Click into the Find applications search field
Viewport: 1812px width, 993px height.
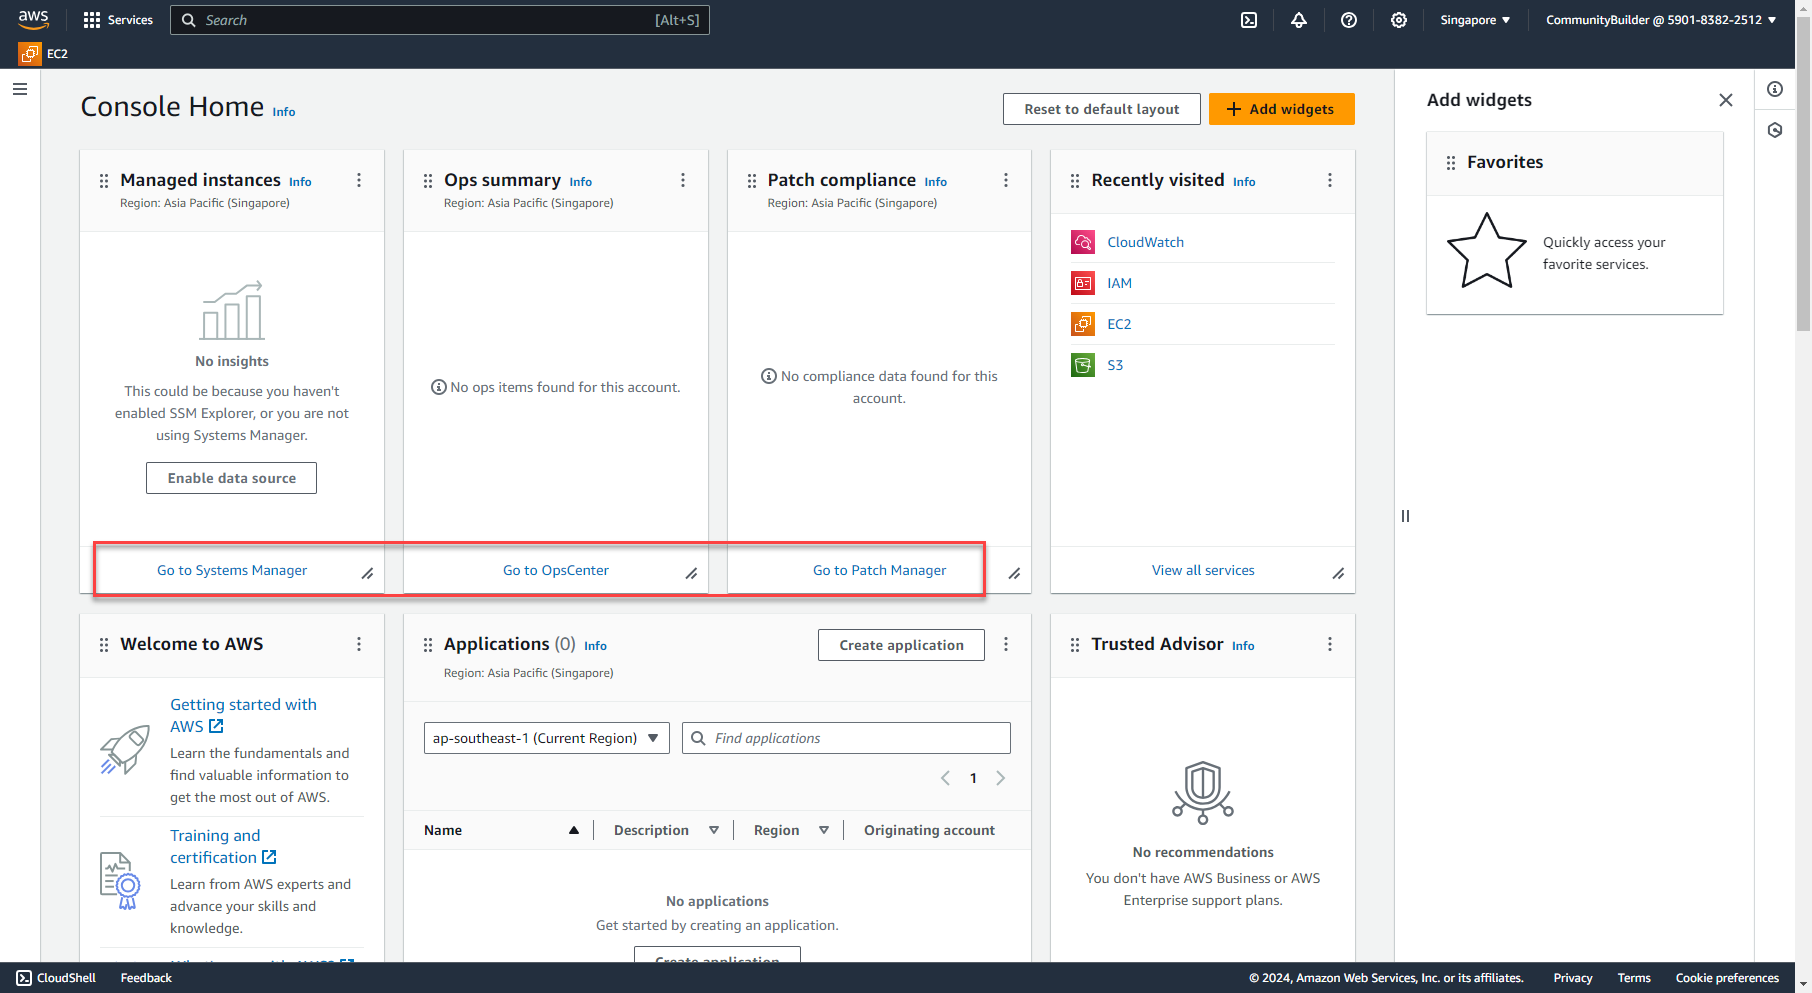846,737
